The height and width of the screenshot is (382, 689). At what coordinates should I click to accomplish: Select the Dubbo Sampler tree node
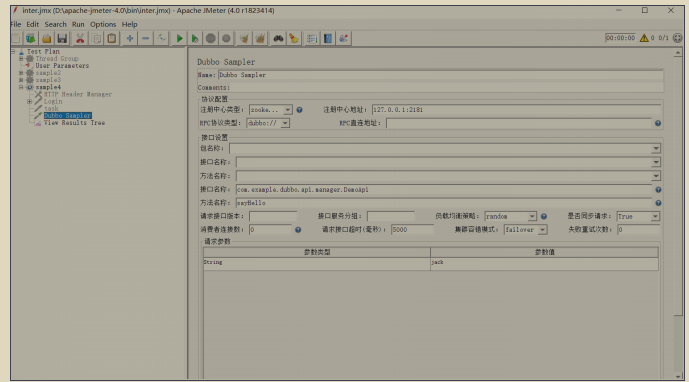[x=67, y=116]
